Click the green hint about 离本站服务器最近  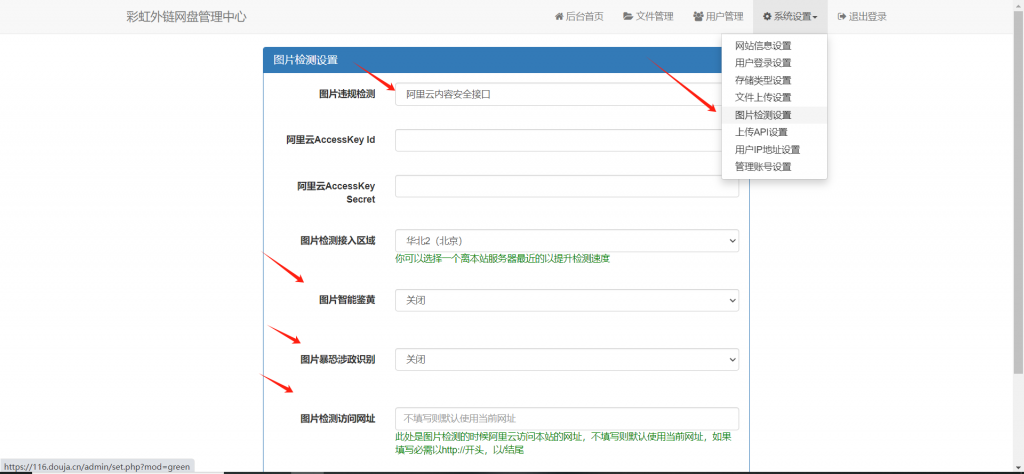coord(502,259)
